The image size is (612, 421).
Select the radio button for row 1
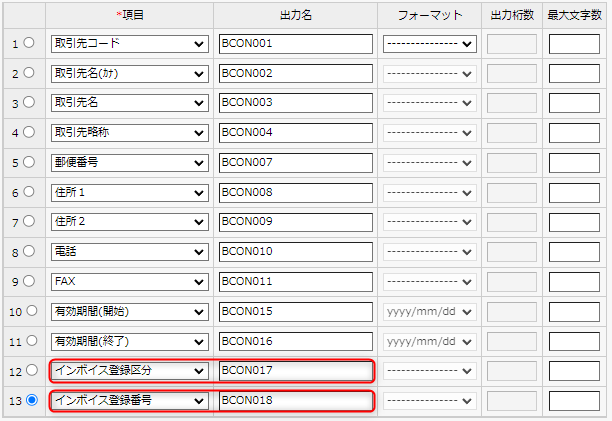coord(31,44)
